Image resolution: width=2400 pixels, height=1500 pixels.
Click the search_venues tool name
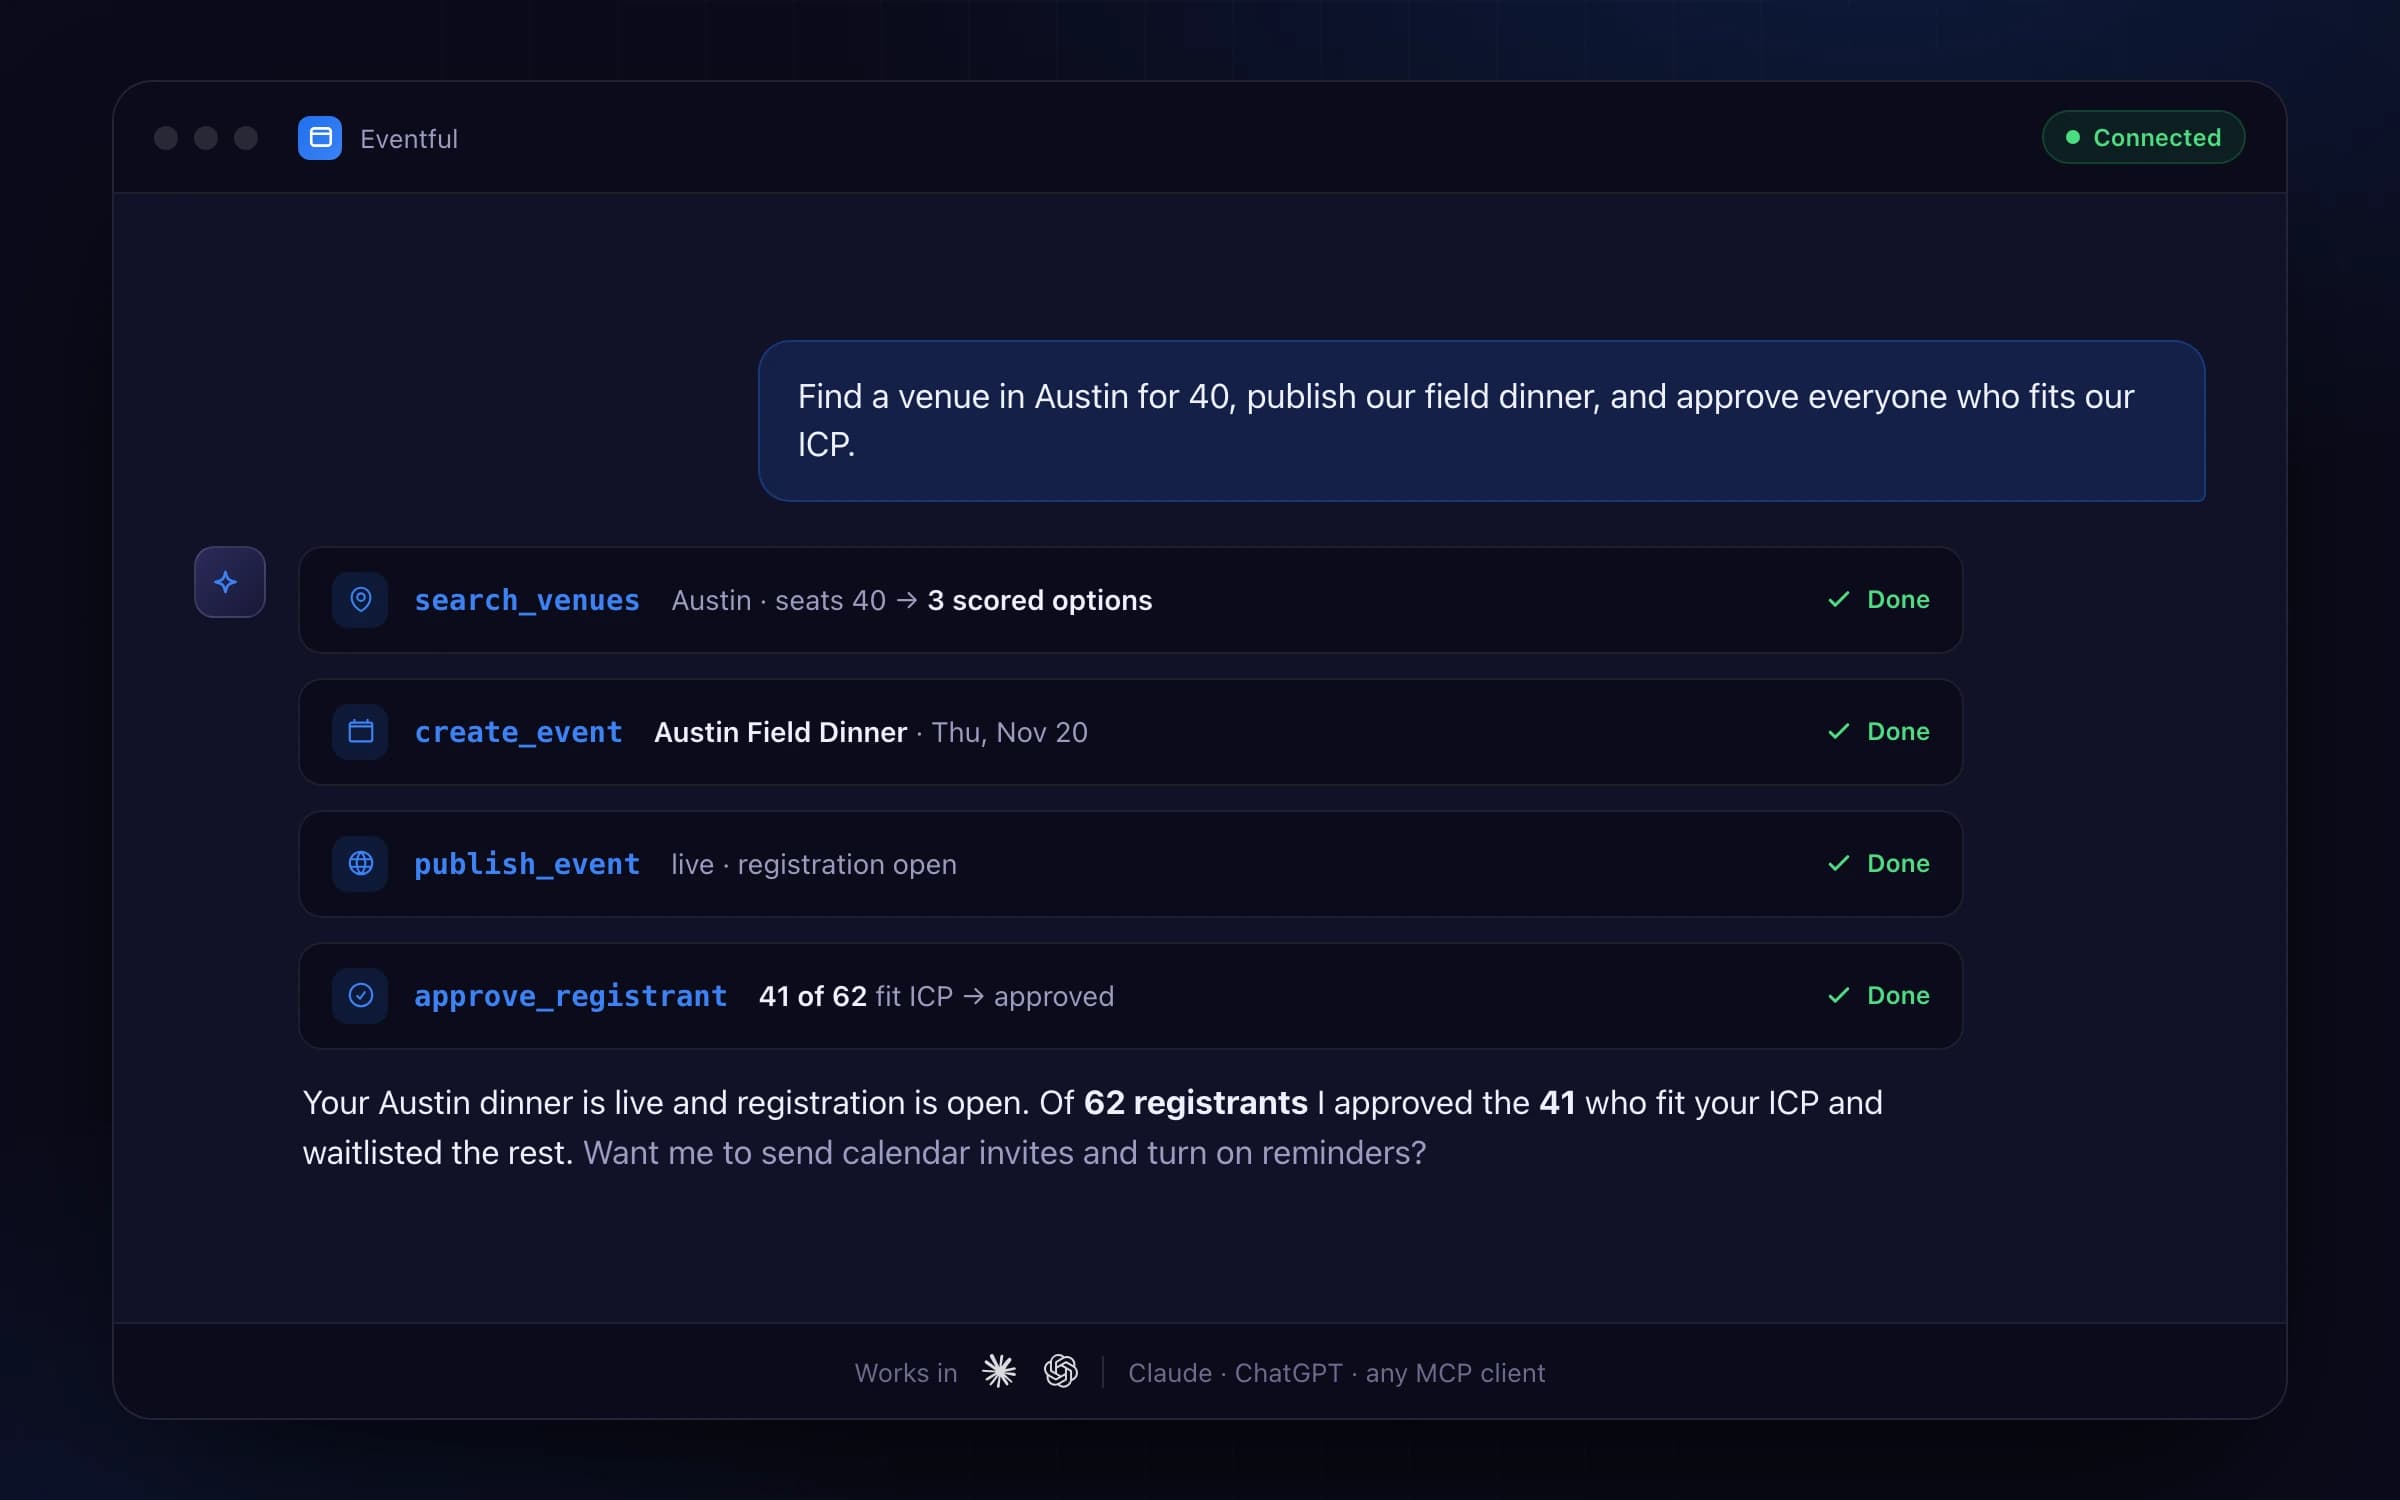[527, 600]
